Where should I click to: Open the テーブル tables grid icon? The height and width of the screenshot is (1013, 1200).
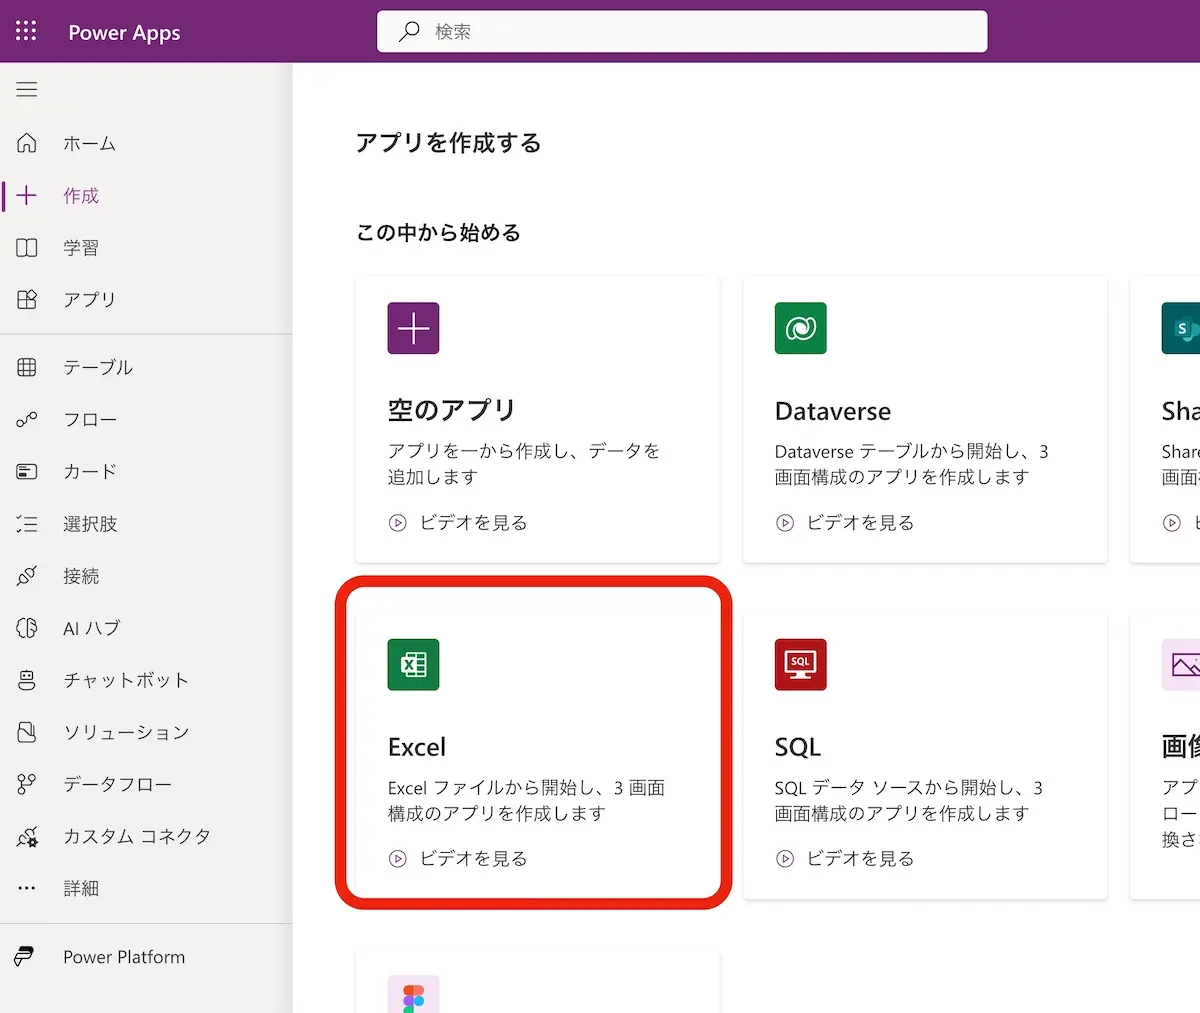[x=27, y=367]
